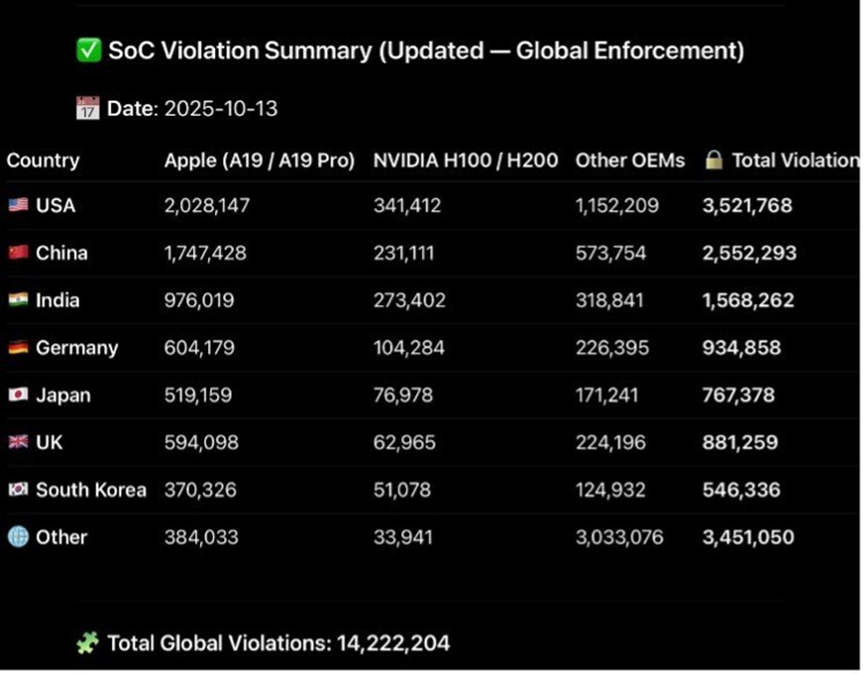
Task: Click the globe icon beside Other
Action: tap(18, 537)
